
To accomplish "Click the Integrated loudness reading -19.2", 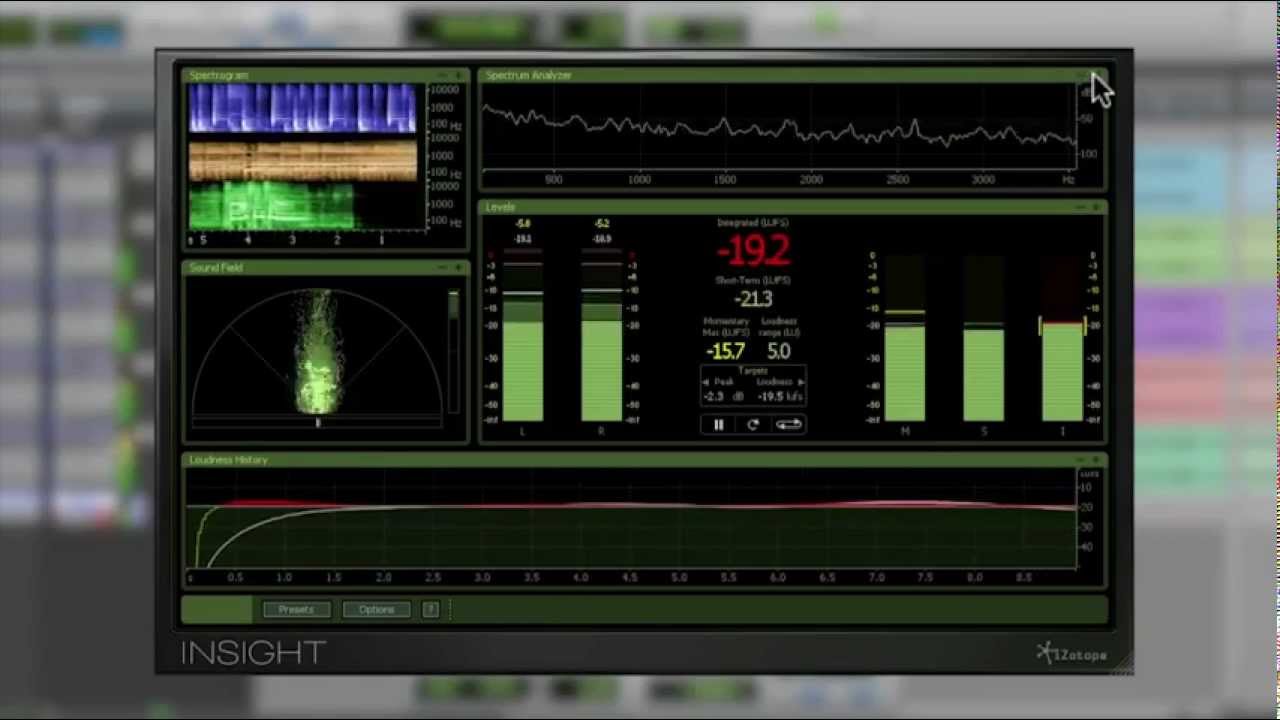I will 753,250.
